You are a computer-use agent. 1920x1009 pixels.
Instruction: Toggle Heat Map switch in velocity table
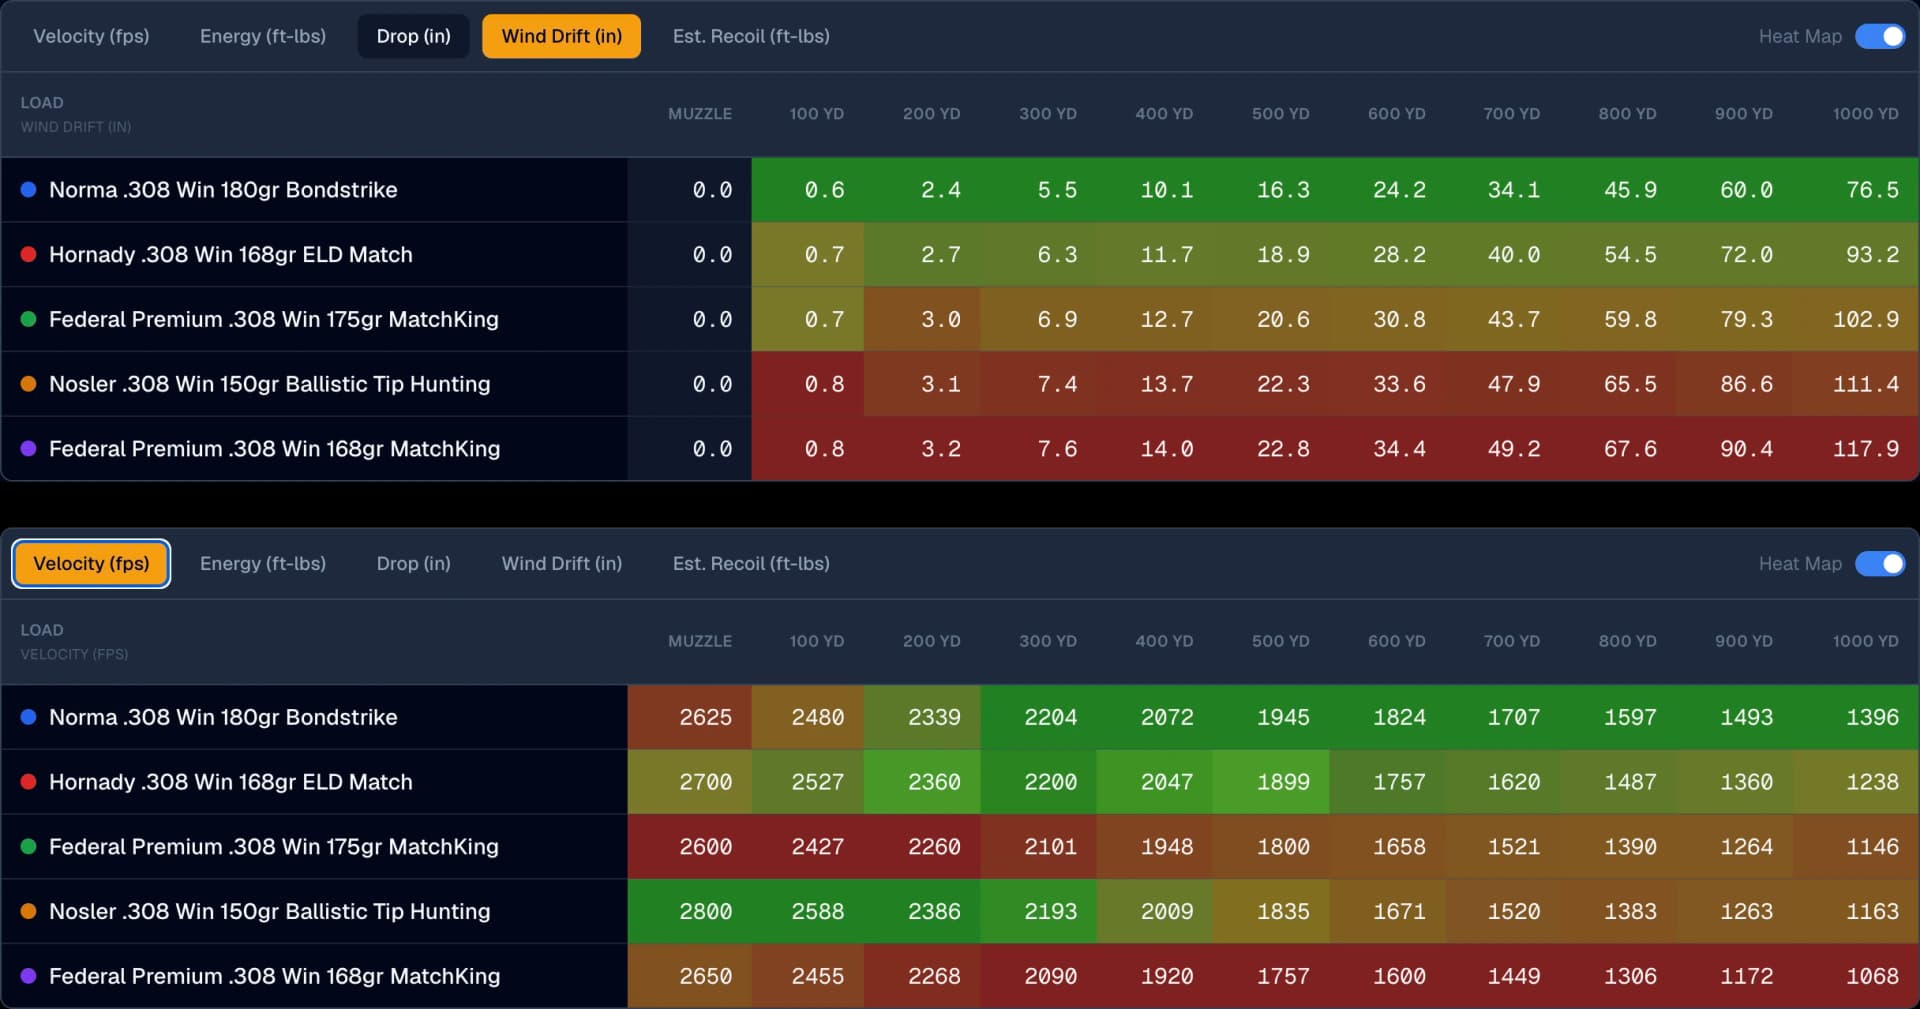(x=1880, y=564)
